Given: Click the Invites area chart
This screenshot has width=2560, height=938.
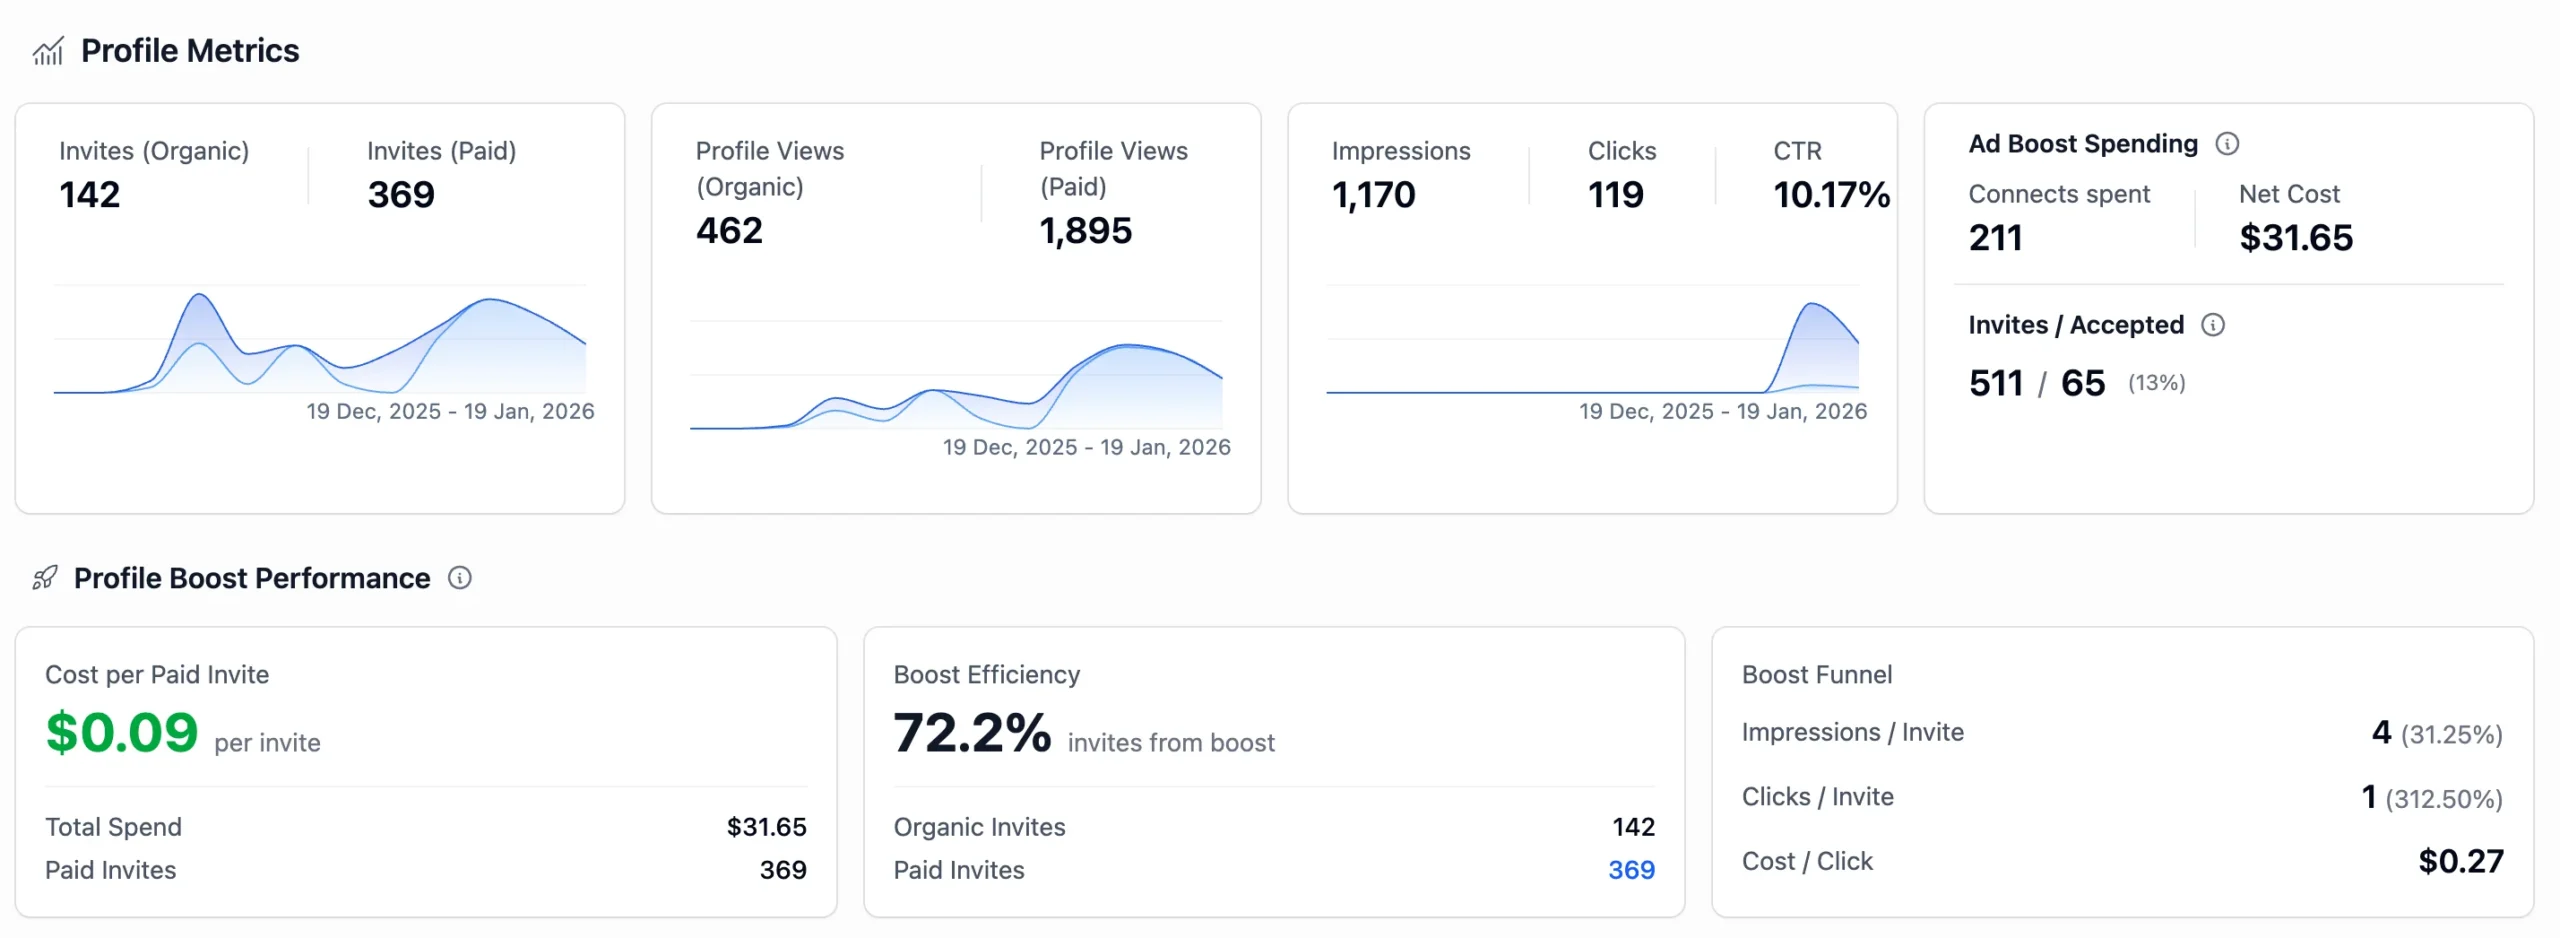Looking at the screenshot, I should 320,345.
